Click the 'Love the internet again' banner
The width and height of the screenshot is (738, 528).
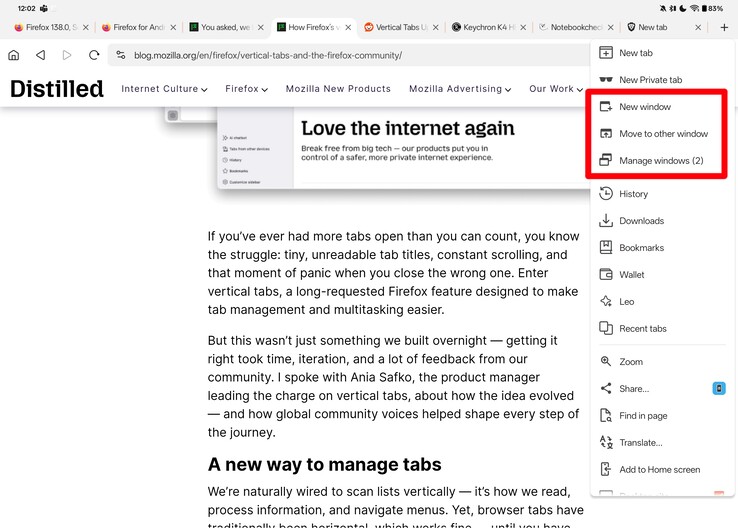pos(407,128)
